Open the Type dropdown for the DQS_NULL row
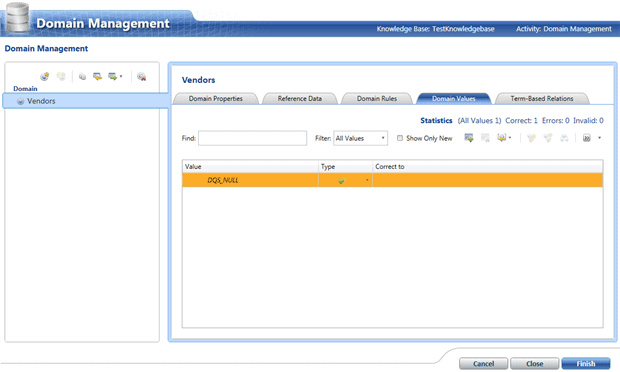 [x=367, y=180]
